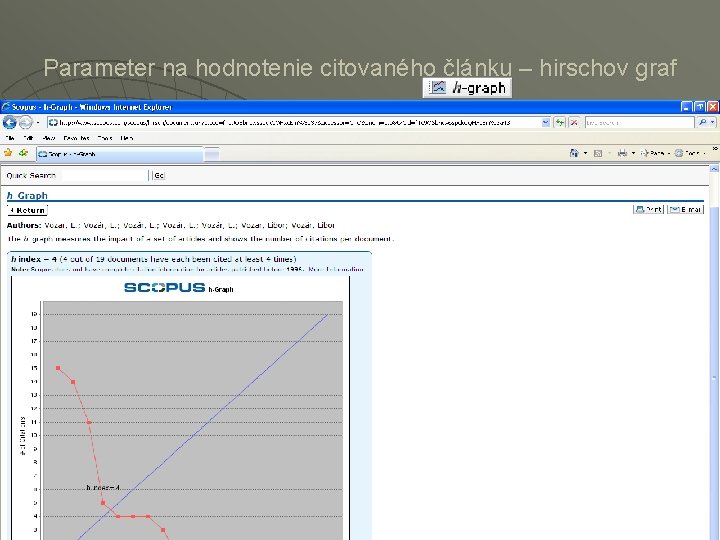This screenshot has width=720, height=540.
Task: Open the recent pages dropdown beside Forward
Action: [x=38, y=123]
